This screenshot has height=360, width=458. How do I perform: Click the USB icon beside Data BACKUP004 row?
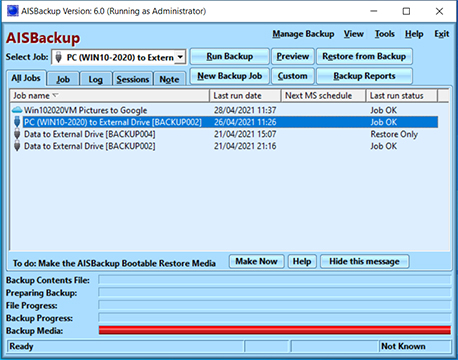coord(17,134)
